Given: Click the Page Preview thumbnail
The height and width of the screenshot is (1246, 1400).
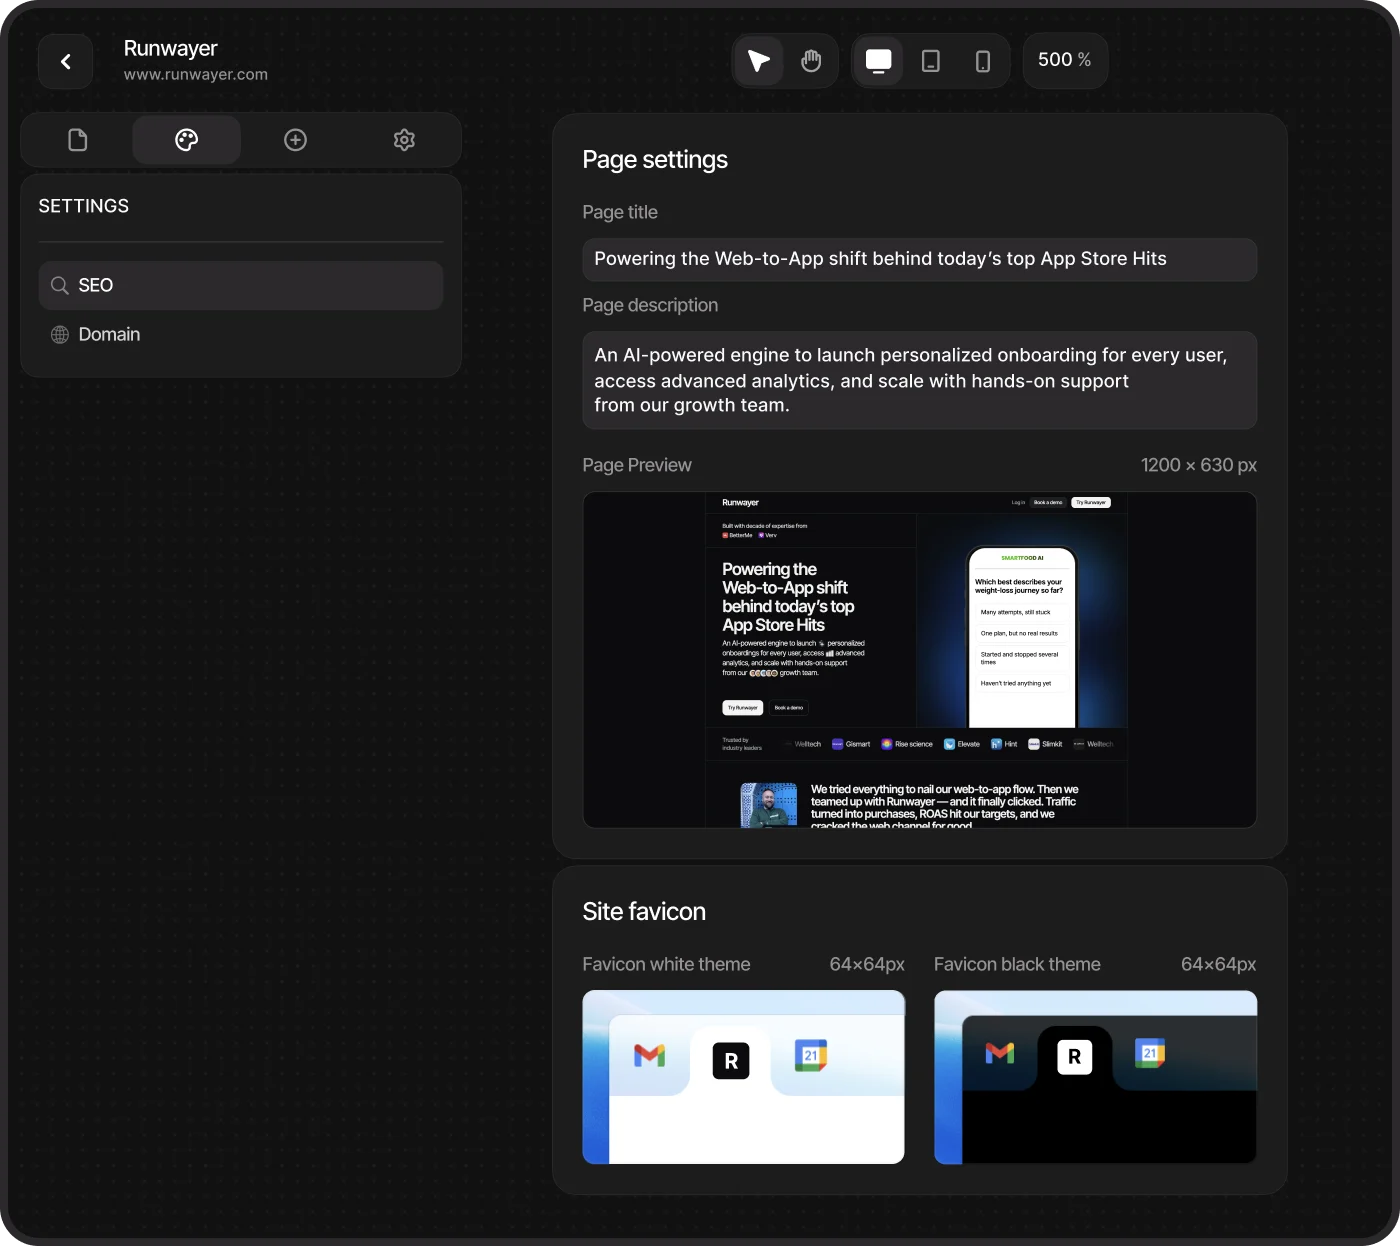Looking at the screenshot, I should pyautogui.click(x=919, y=660).
